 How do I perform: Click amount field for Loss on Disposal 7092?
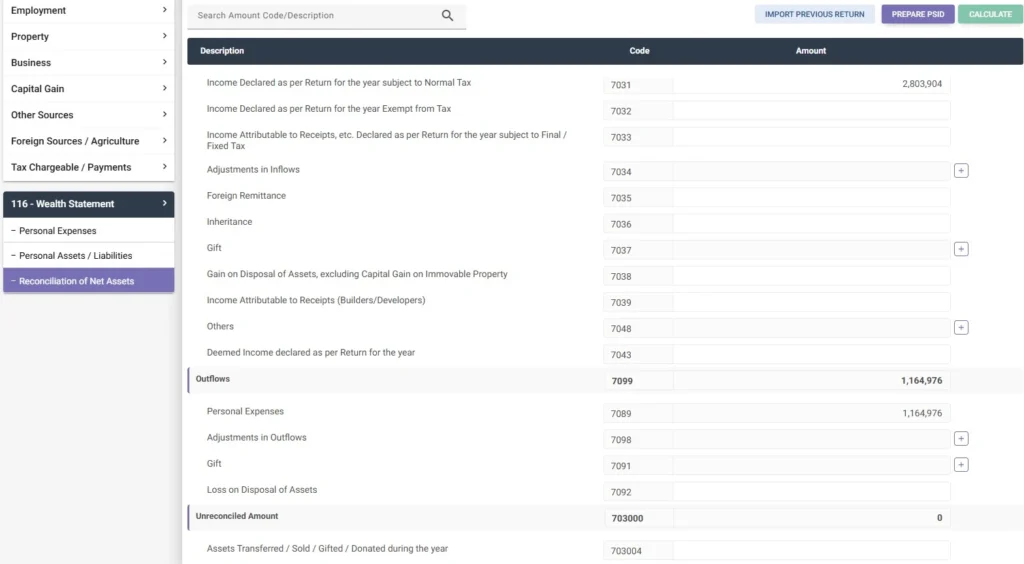(811, 492)
